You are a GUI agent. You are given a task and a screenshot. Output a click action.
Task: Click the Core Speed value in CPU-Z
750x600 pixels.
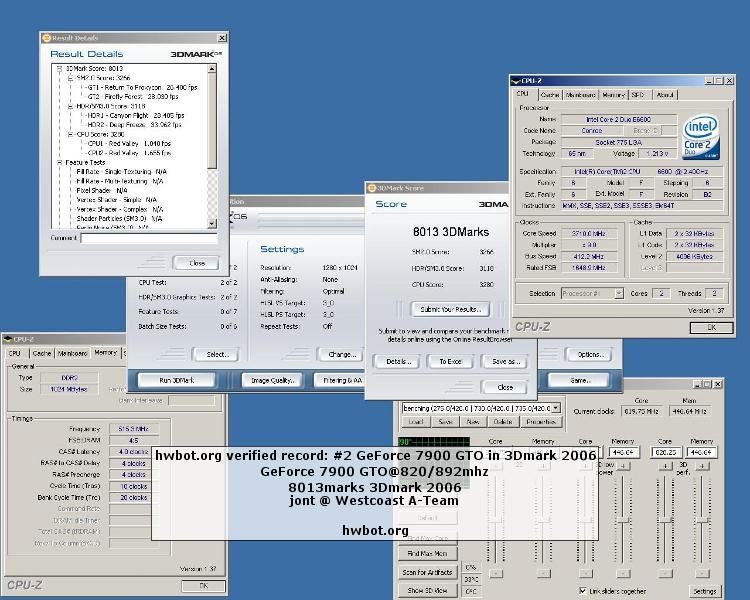click(x=589, y=233)
